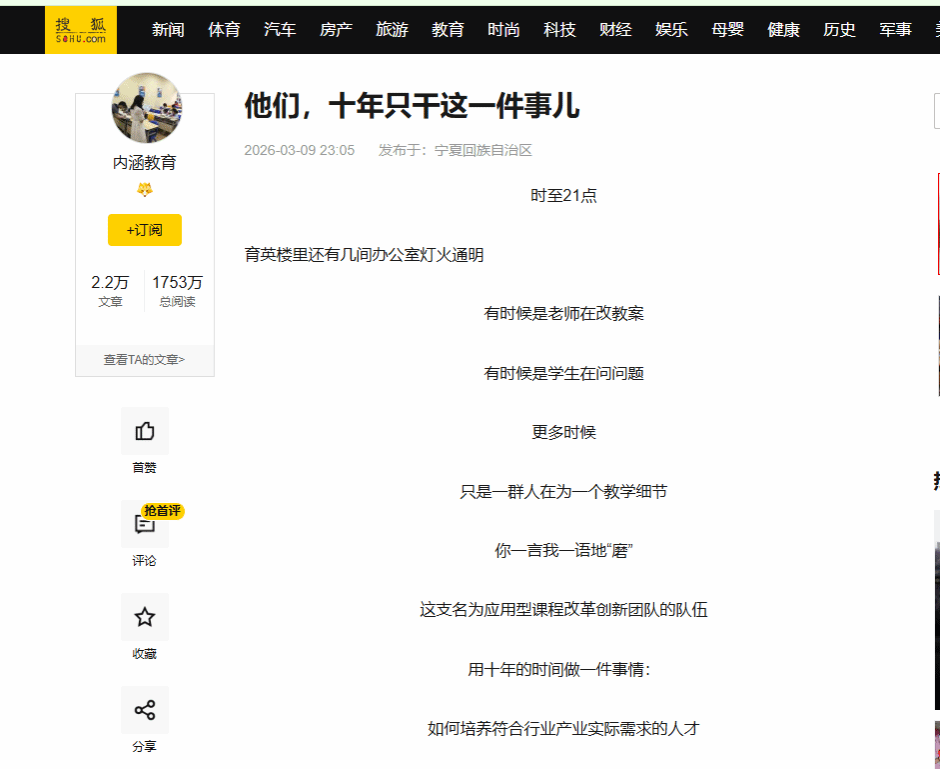Screen dimensions: 940x769
Task: Click the star favorite icon
Action: pos(145,617)
